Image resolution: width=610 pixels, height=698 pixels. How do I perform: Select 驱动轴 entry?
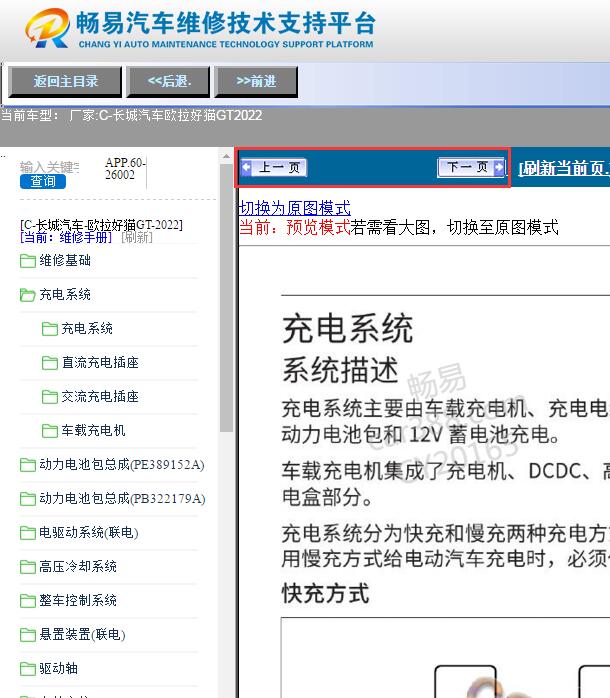pyautogui.click(x=58, y=668)
